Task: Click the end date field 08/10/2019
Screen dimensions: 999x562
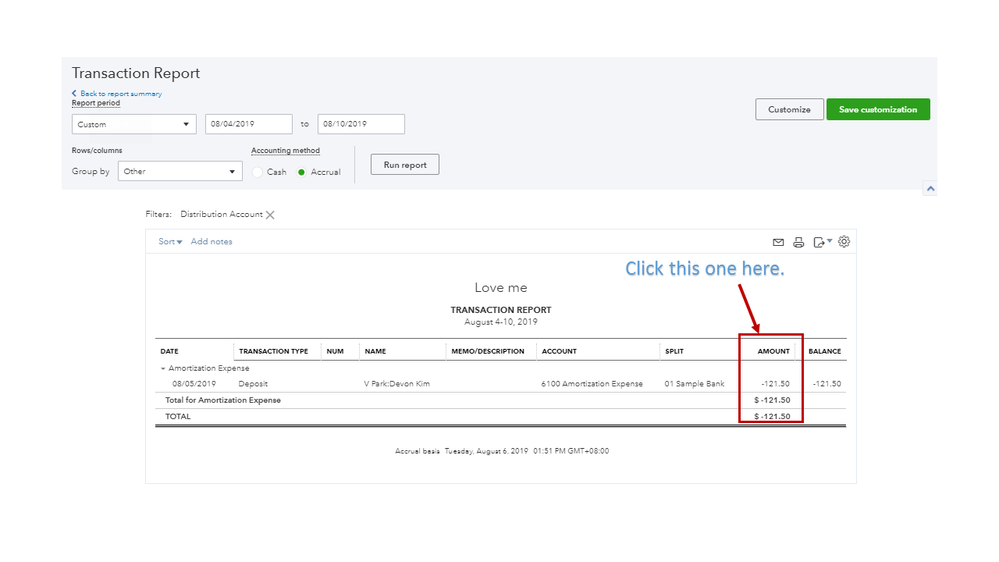Action: click(x=361, y=124)
